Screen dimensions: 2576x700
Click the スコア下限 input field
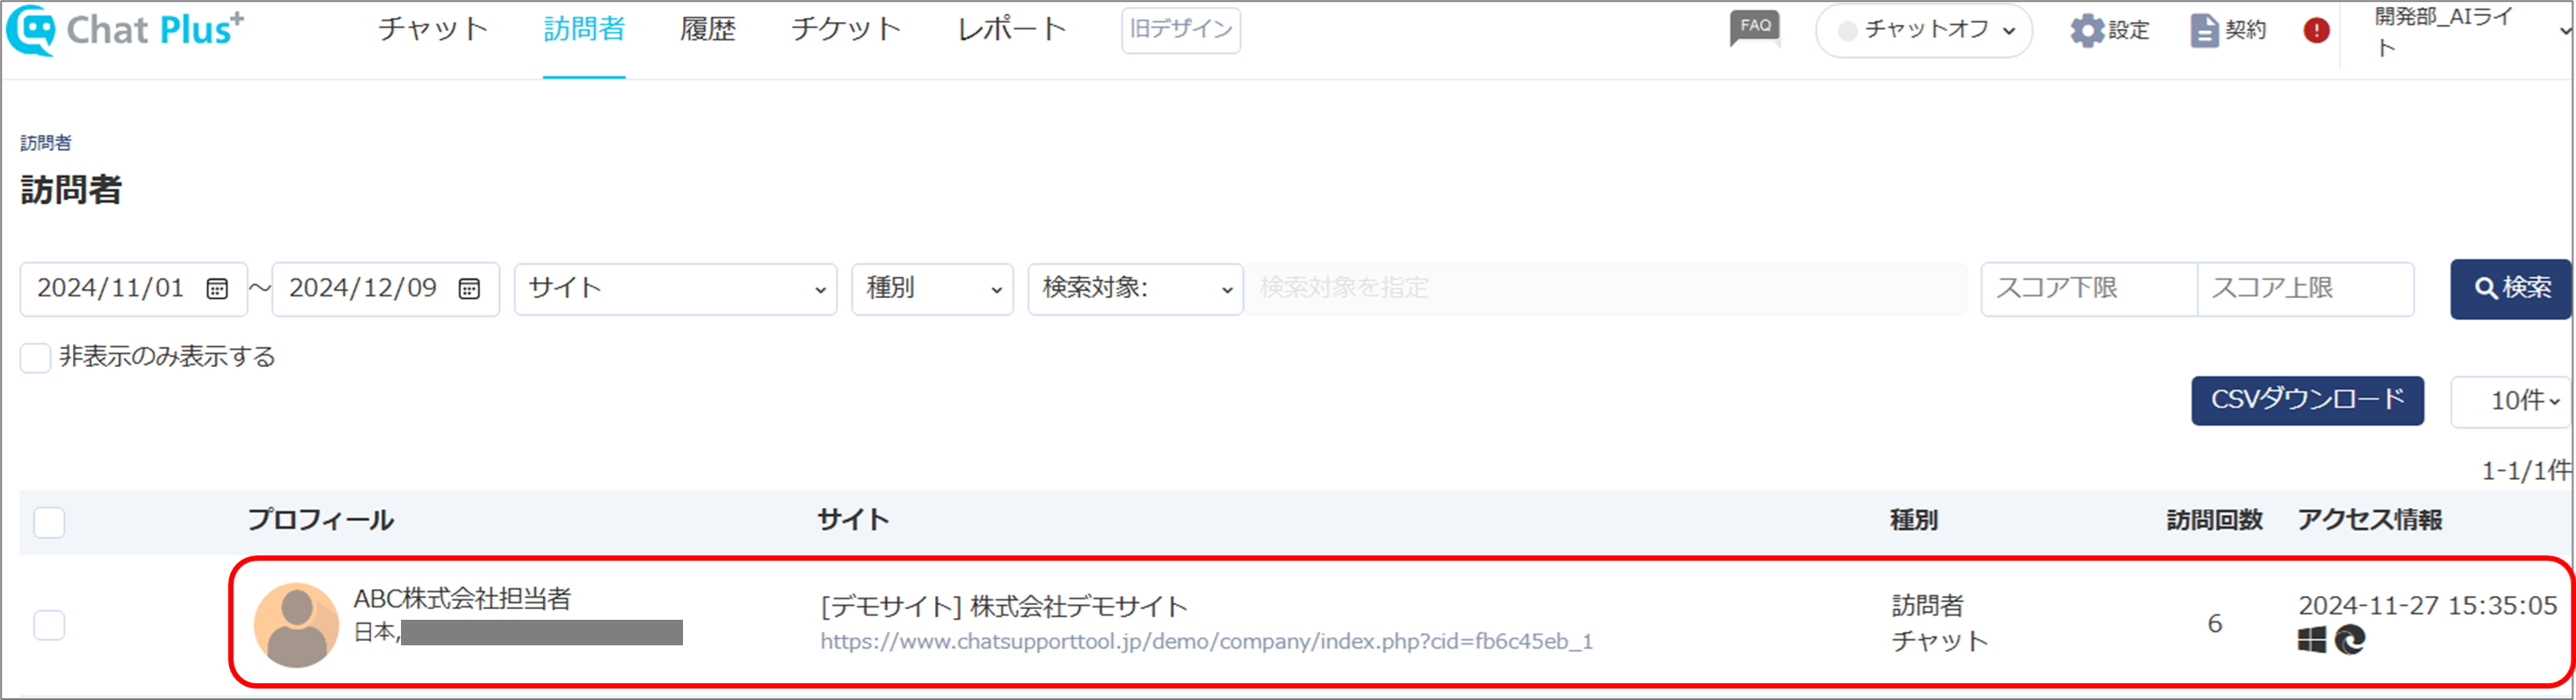click(x=2089, y=289)
